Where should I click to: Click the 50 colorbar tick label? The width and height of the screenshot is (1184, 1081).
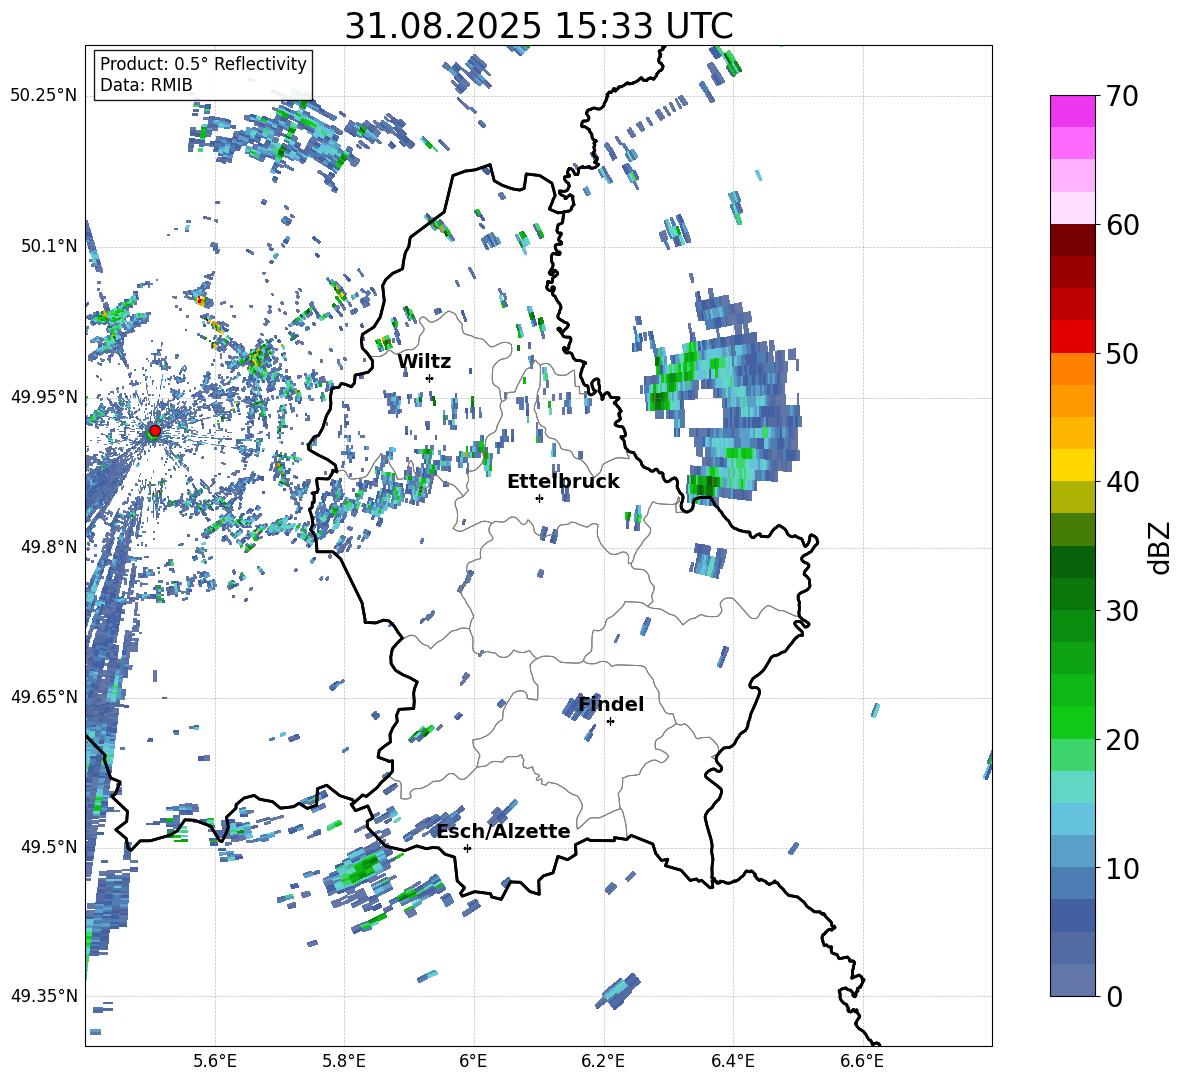(1121, 353)
